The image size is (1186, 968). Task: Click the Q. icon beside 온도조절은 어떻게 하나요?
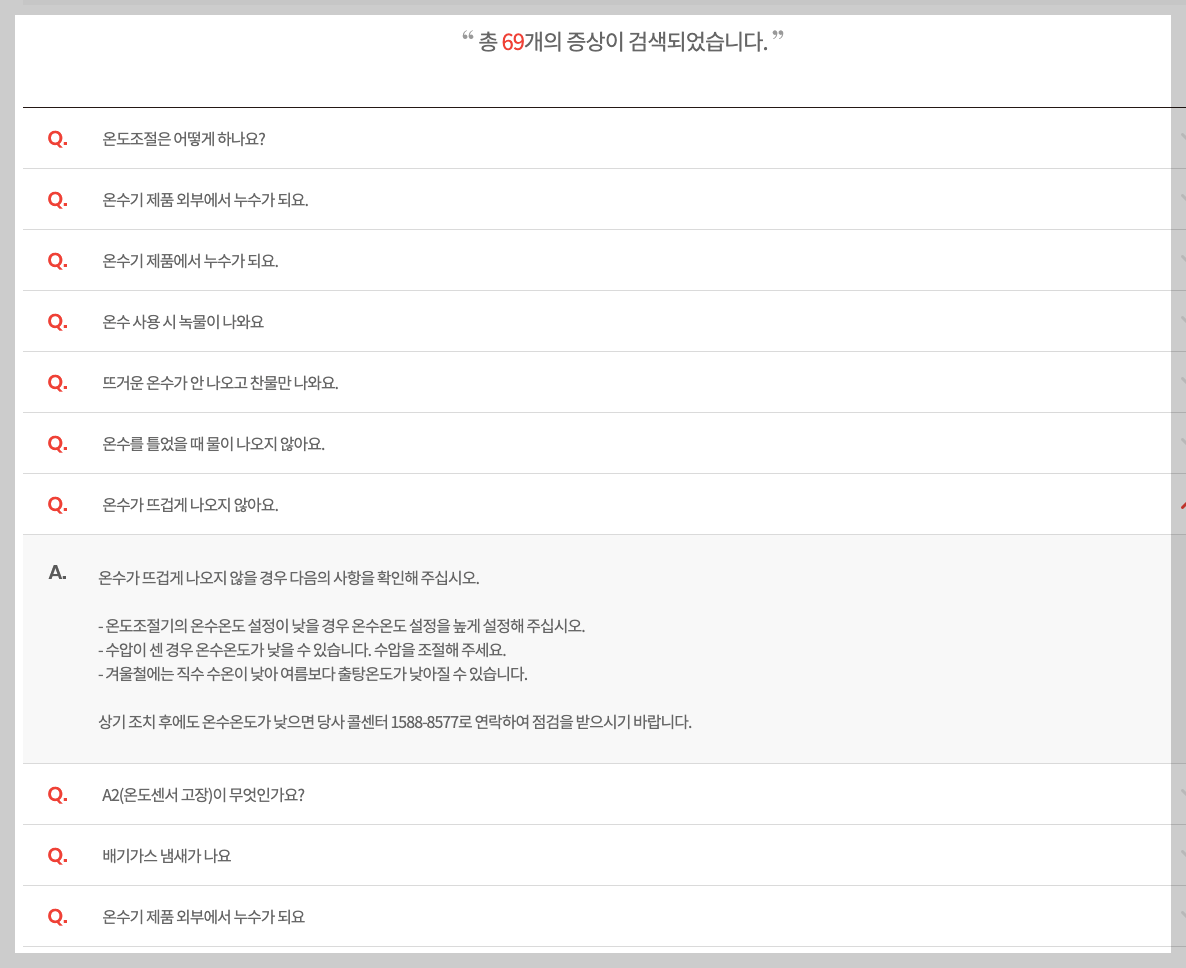tap(57, 138)
